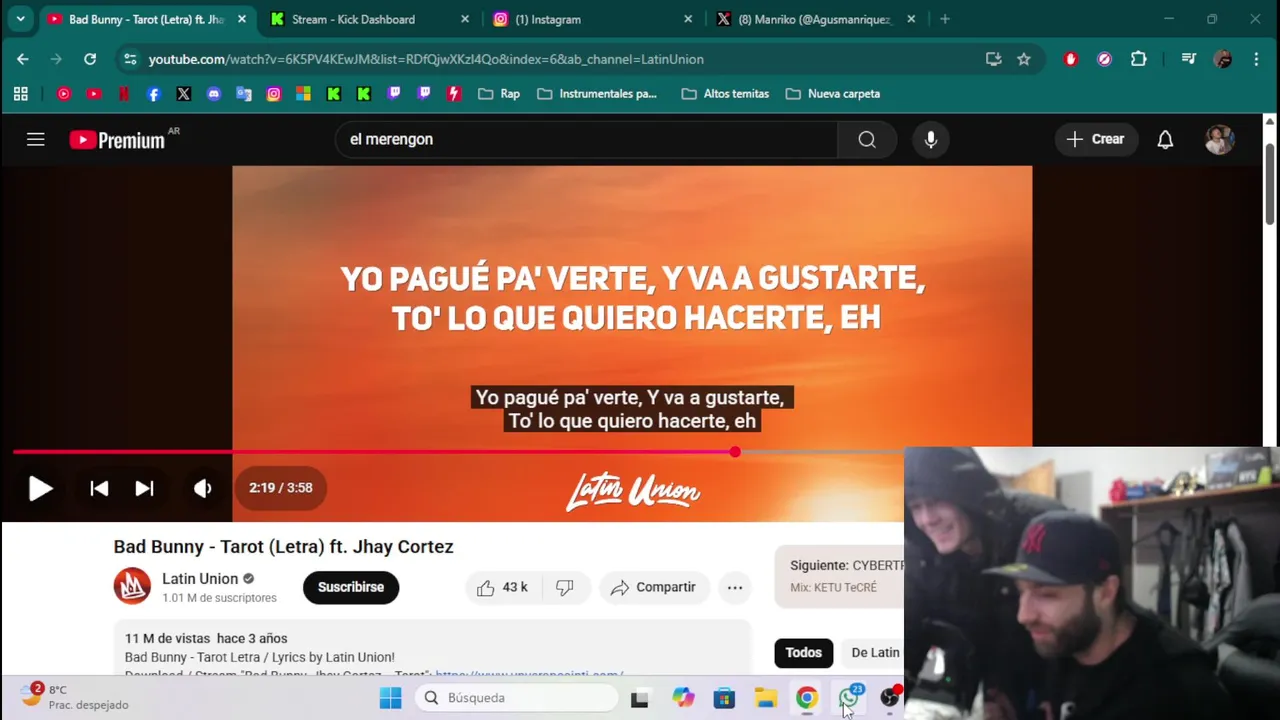
Task: Open the tab search dropdown arrow
Action: tap(20, 19)
